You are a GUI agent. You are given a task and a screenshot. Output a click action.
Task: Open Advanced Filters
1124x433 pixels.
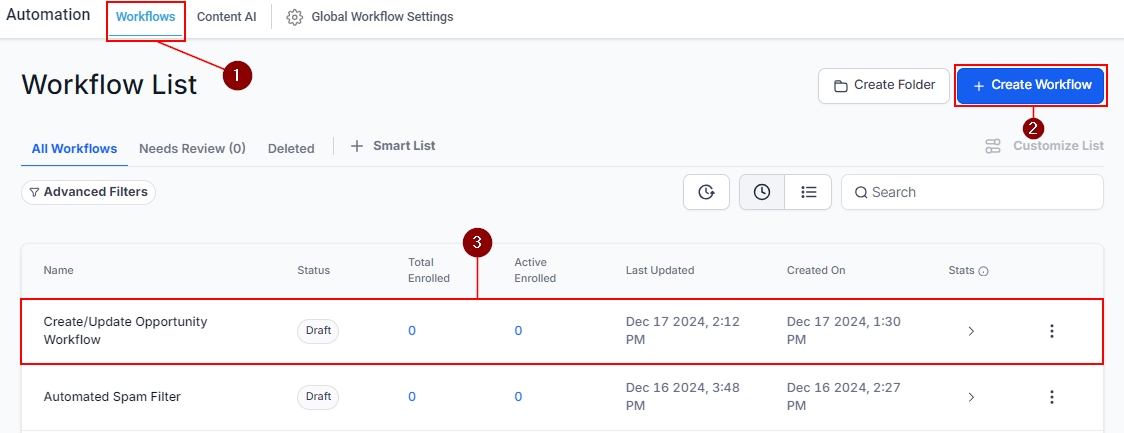[x=88, y=192]
